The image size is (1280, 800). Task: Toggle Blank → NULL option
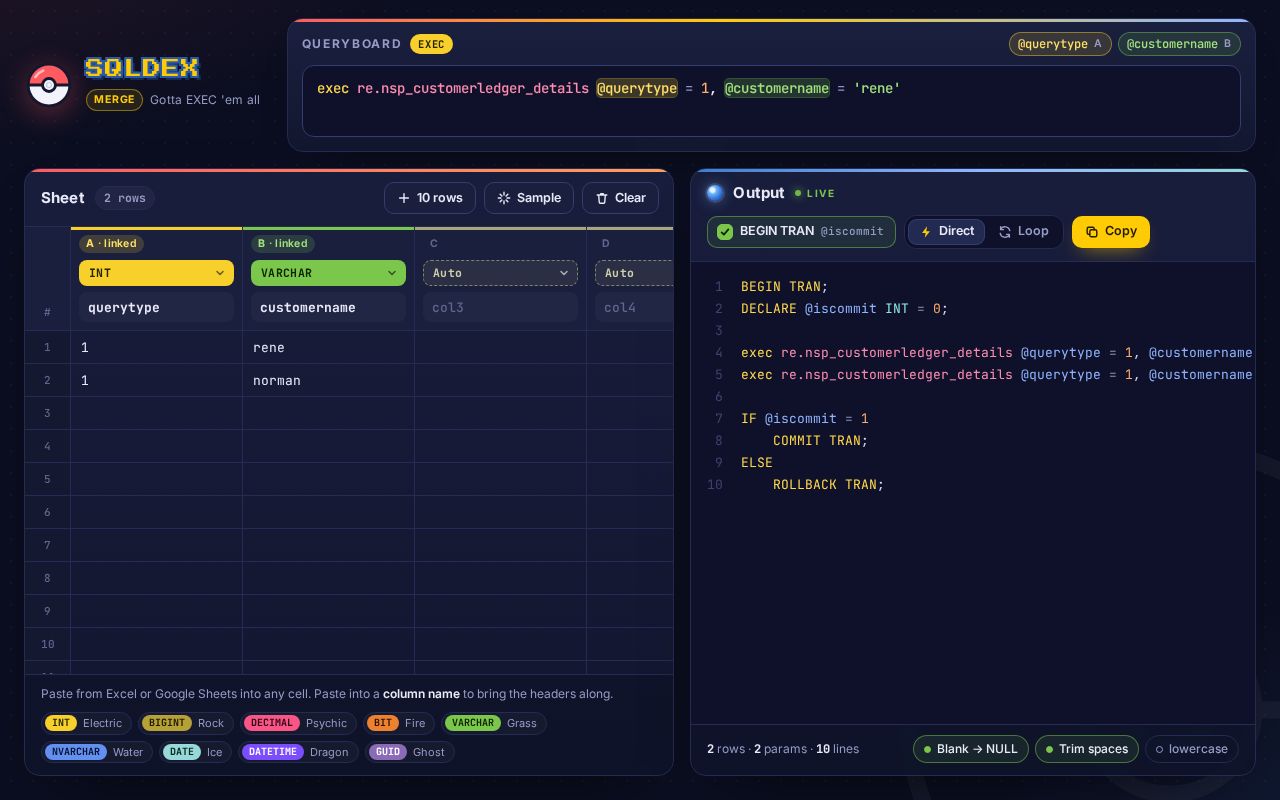click(970, 749)
